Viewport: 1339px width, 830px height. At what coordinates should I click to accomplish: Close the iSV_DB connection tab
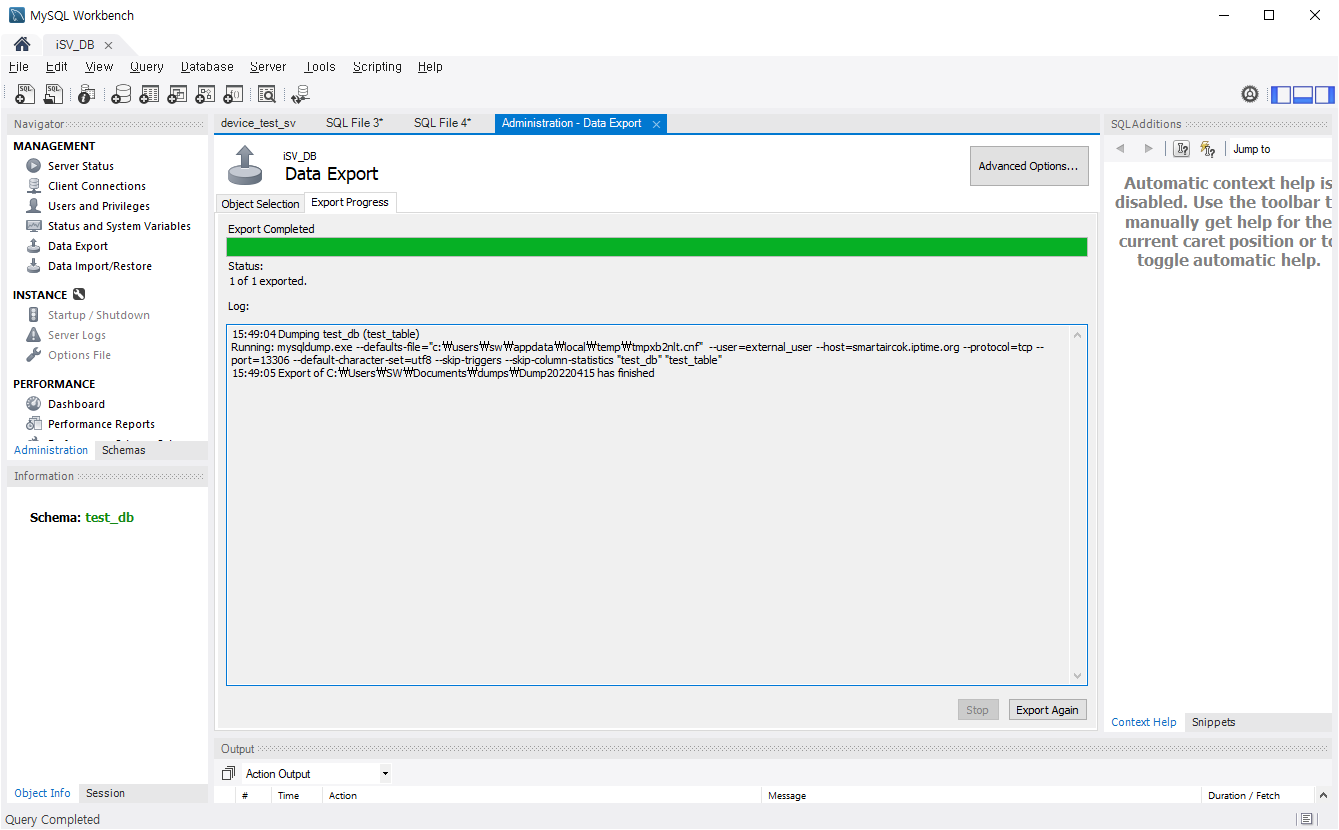pos(108,45)
